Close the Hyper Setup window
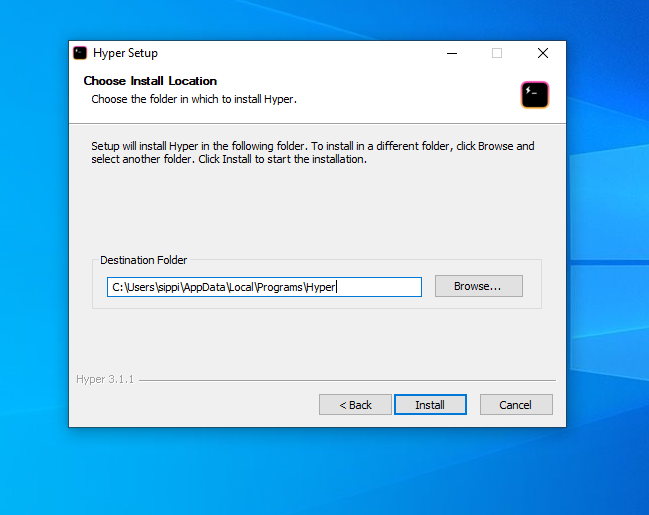 pyautogui.click(x=543, y=53)
